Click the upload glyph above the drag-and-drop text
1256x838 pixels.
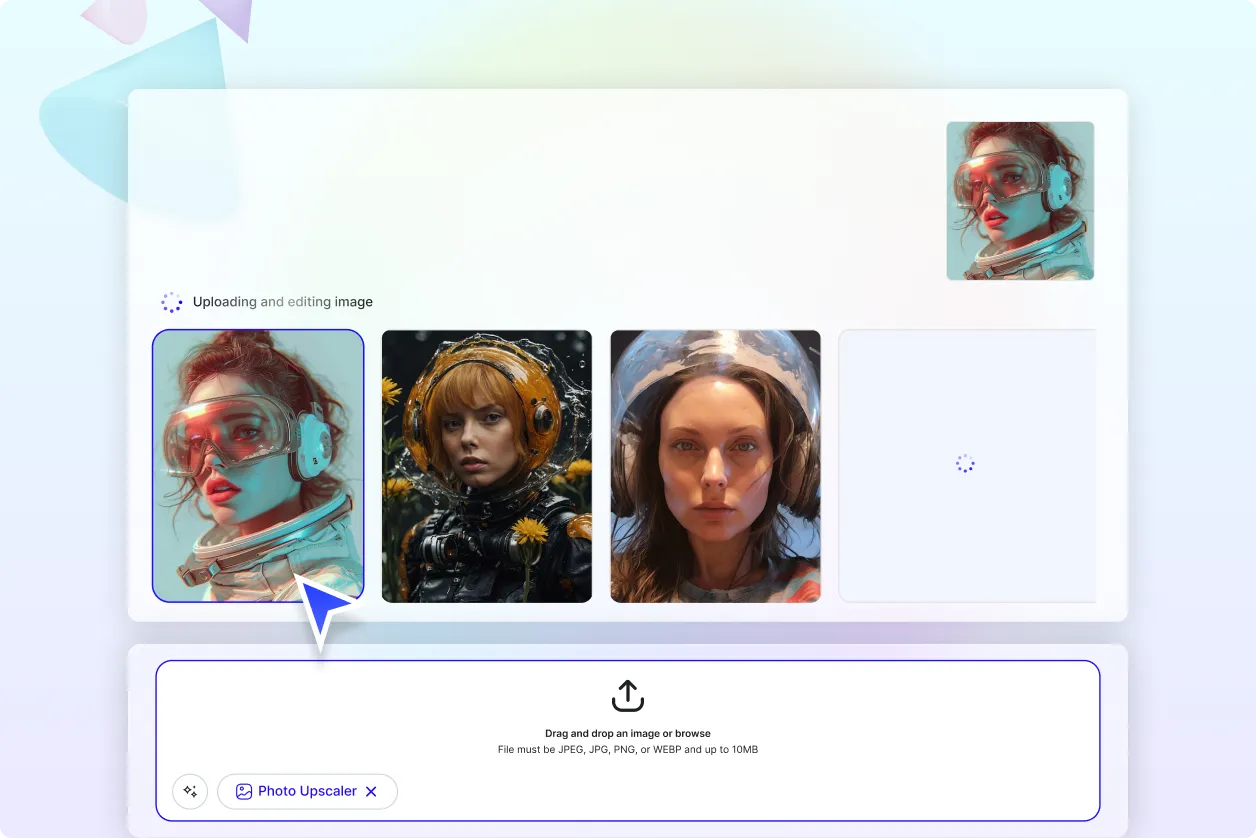point(627,695)
